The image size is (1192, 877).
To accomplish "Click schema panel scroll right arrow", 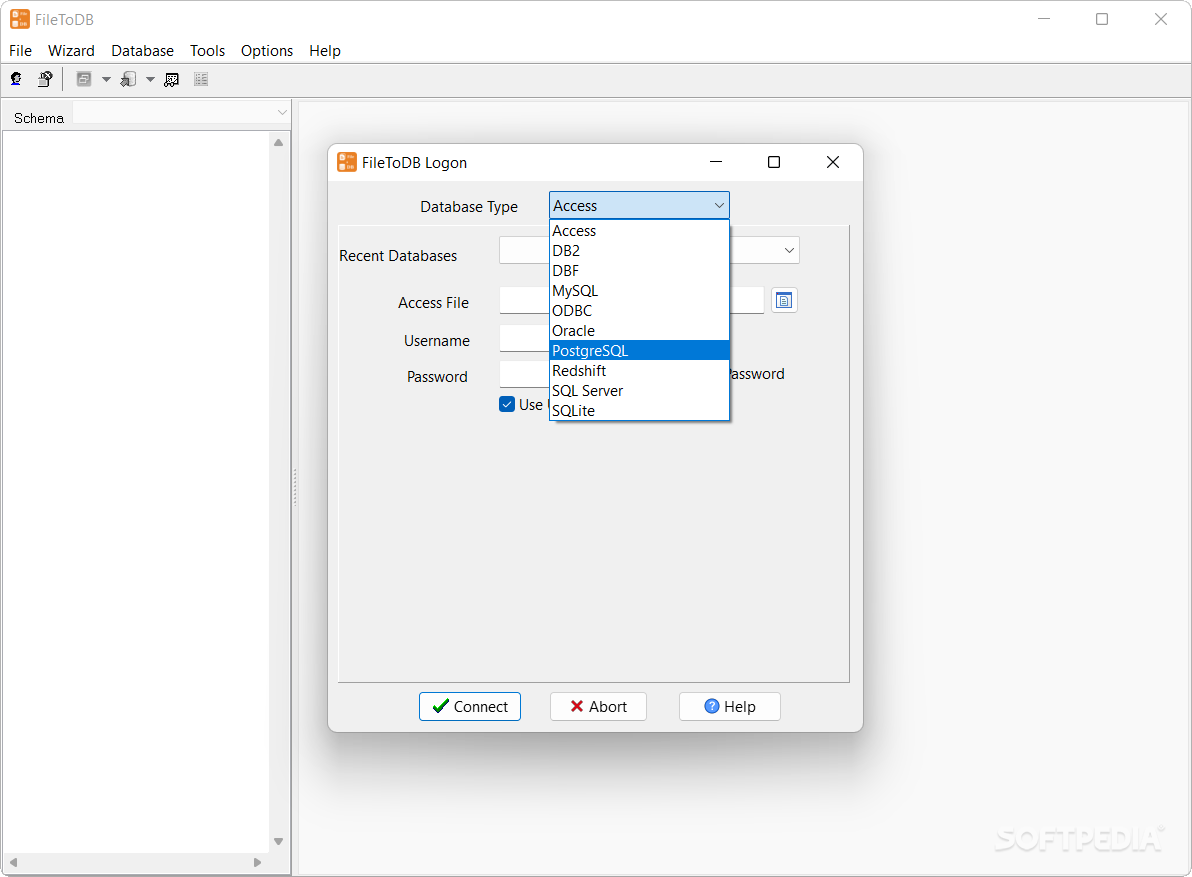I will [x=258, y=863].
